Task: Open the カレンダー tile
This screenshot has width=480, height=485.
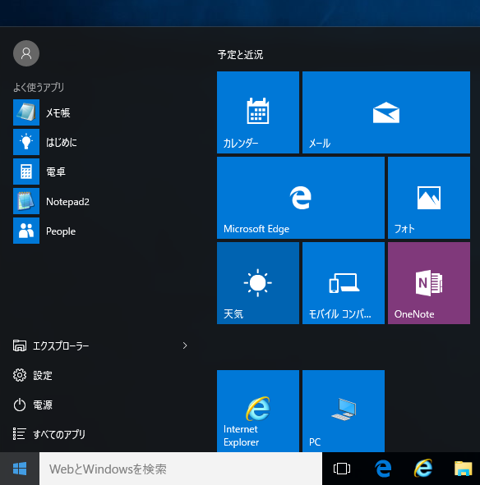Action: pyautogui.click(x=258, y=112)
